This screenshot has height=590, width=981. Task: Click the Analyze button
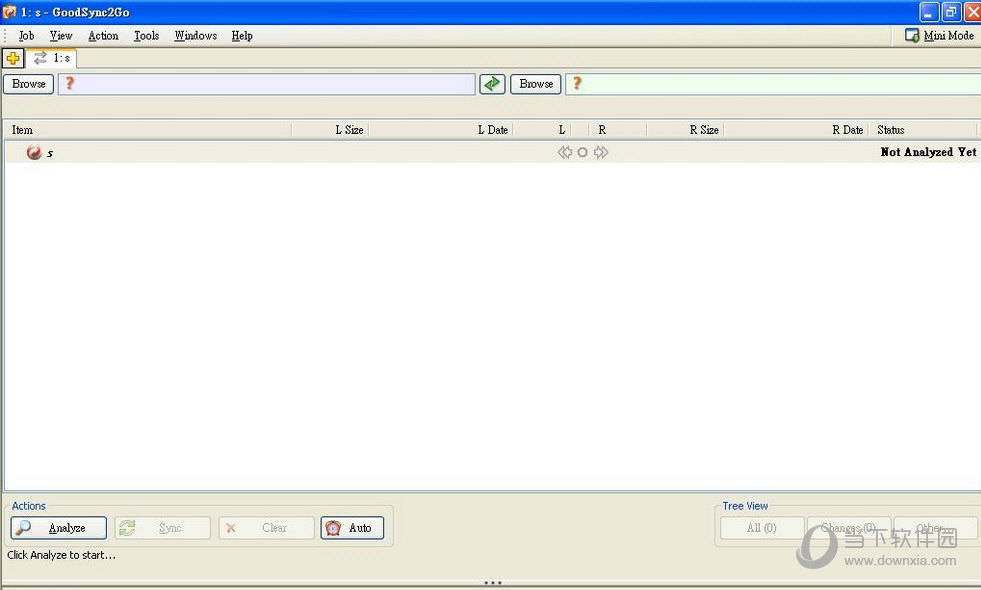pos(59,528)
